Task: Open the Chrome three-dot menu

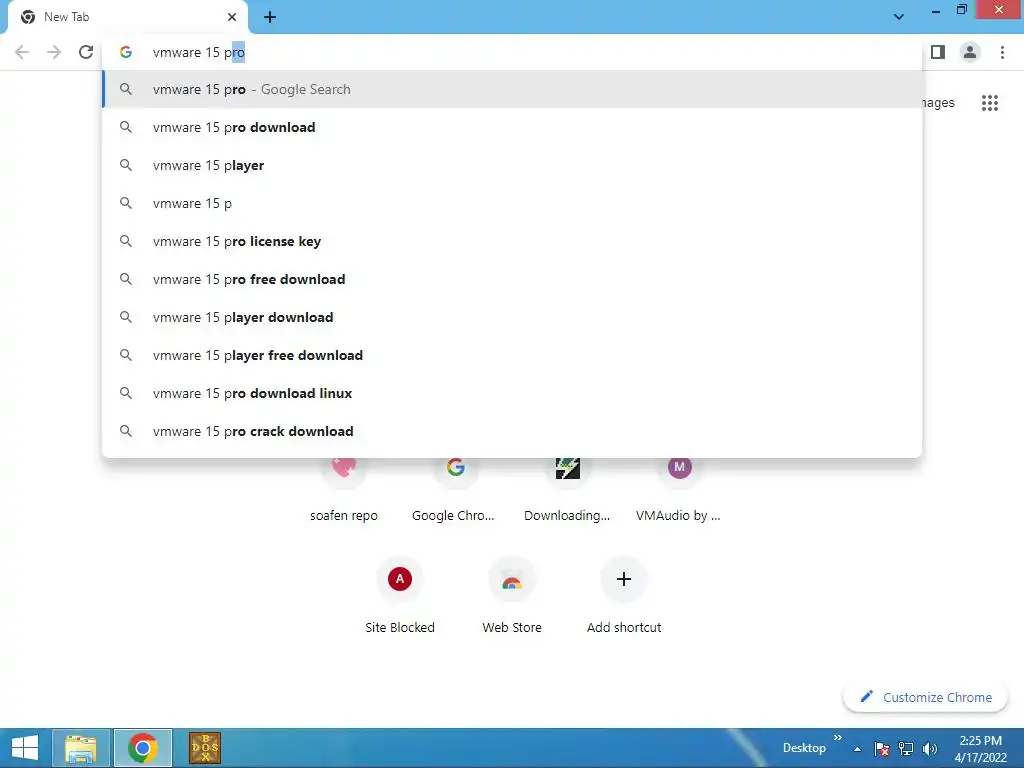Action: click(x=1002, y=52)
